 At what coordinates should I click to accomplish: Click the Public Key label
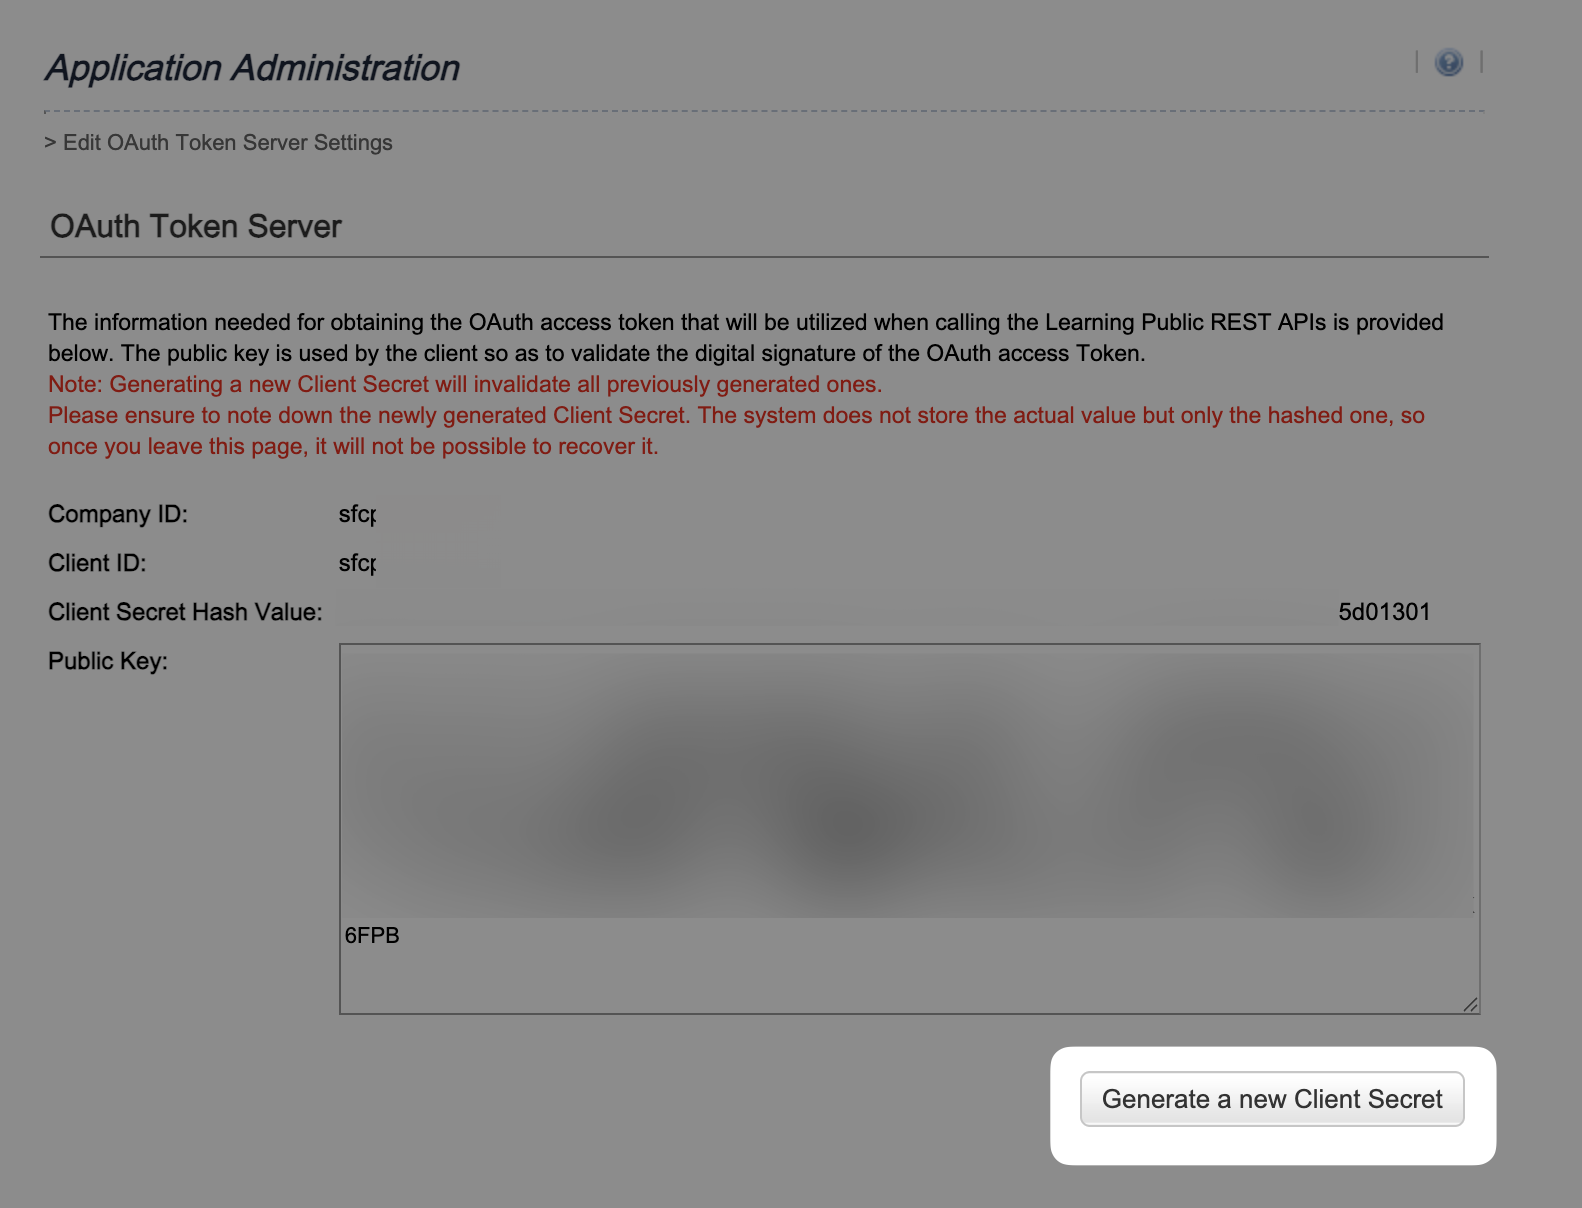[x=108, y=661]
